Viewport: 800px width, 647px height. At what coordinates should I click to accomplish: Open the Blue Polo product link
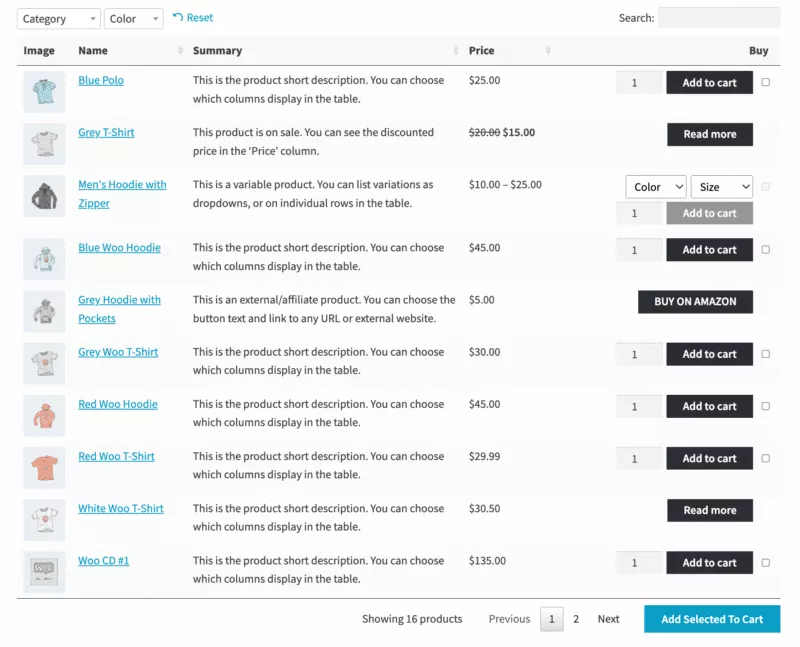101,80
